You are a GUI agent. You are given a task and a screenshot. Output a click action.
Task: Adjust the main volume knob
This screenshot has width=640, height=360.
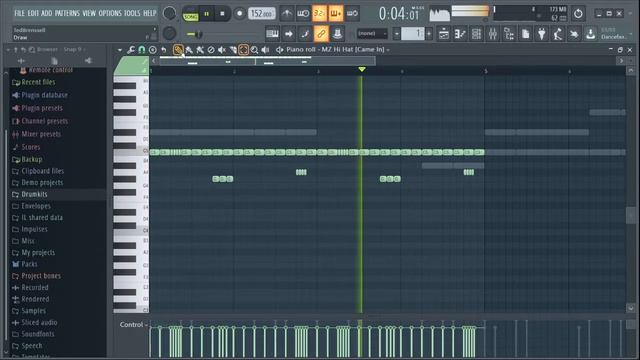[169, 13]
